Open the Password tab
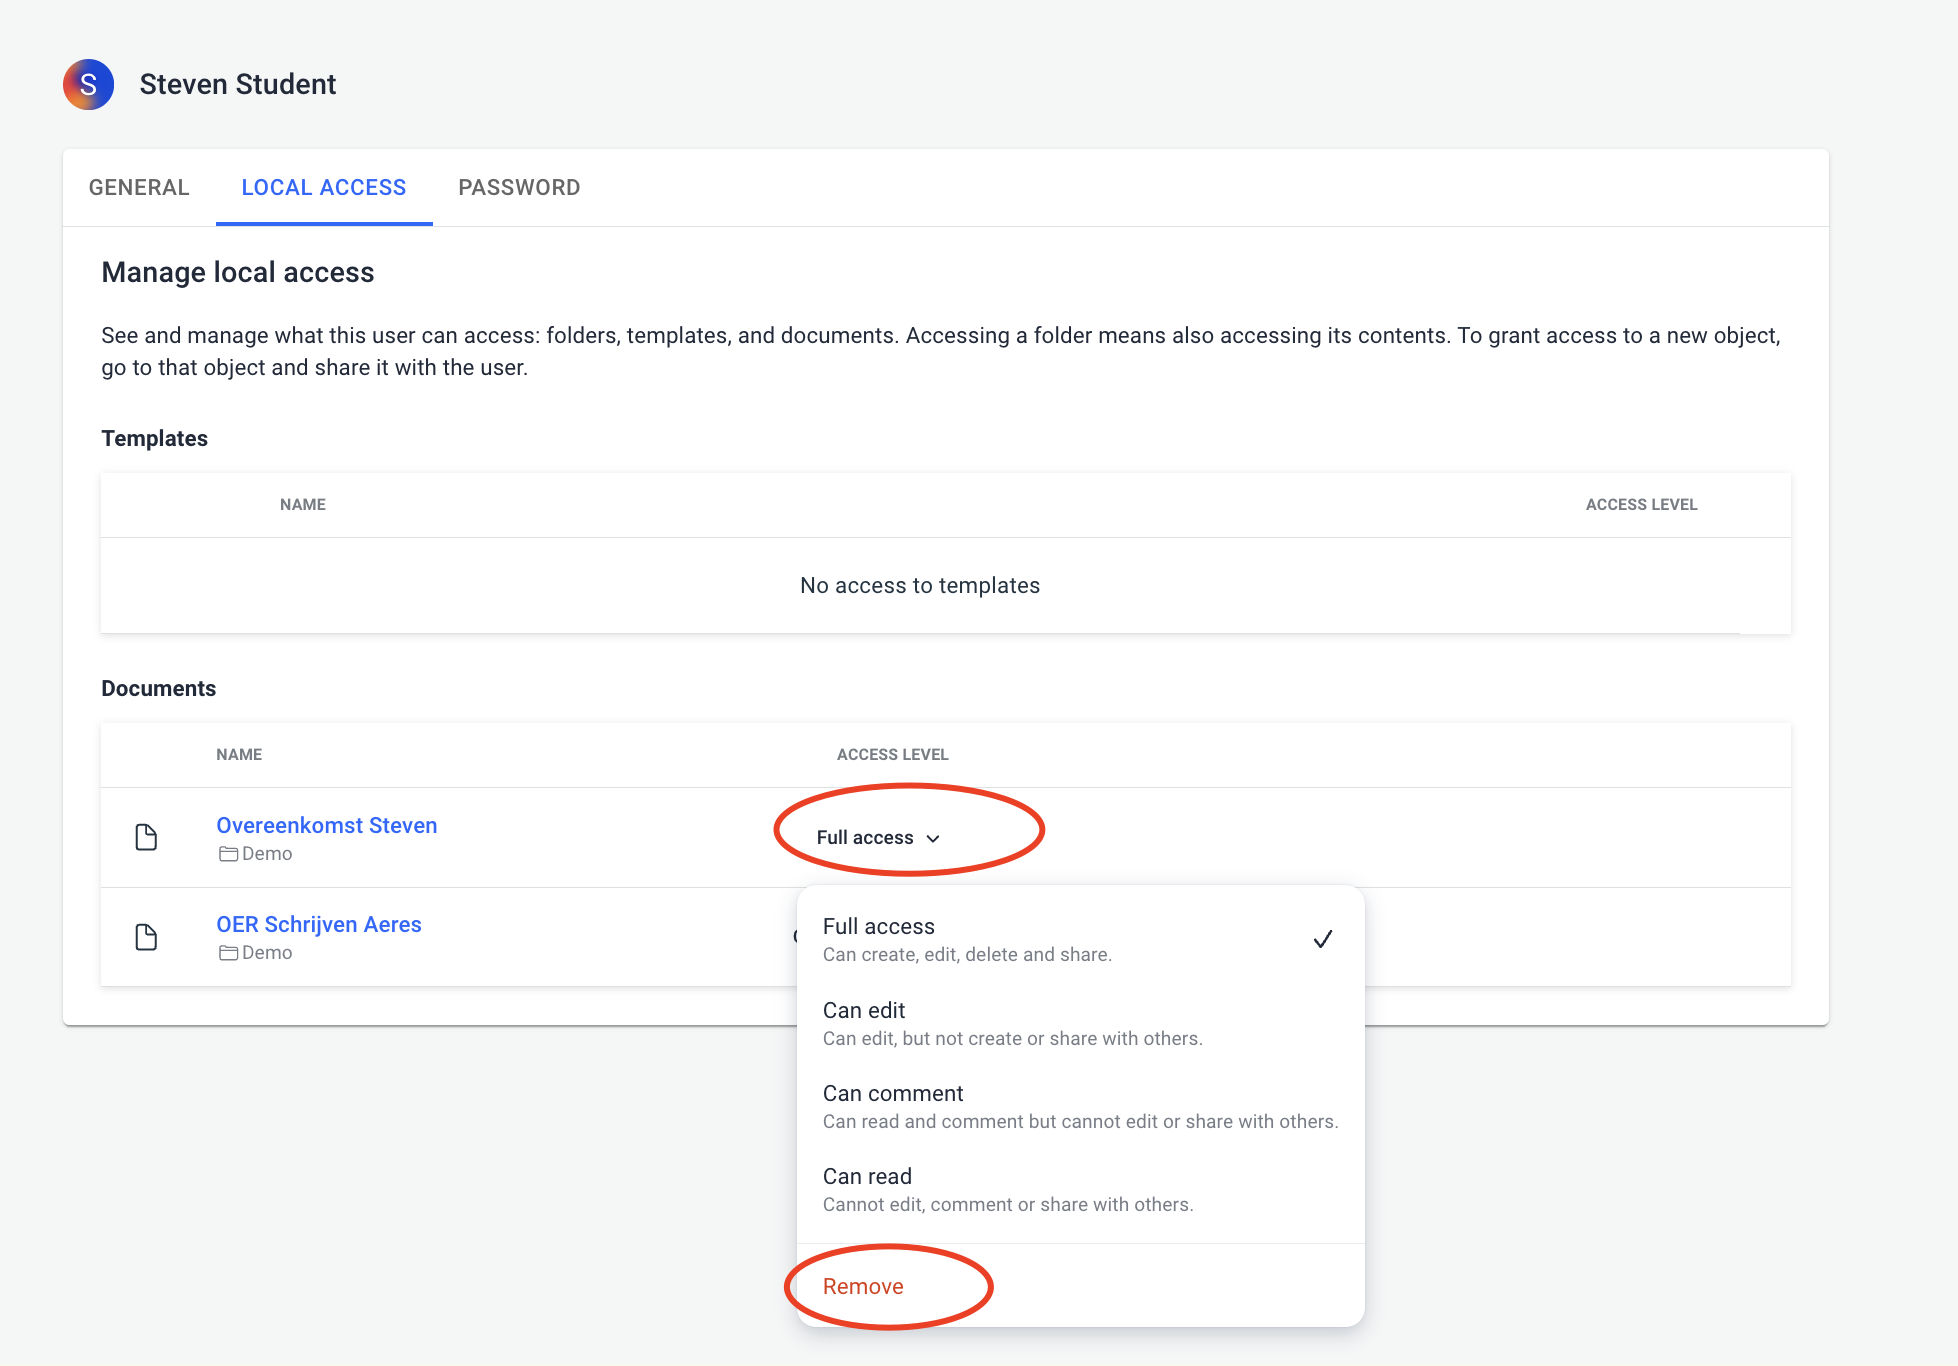Image resolution: width=1958 pixels, height=1366 pixels. [519, 188]
